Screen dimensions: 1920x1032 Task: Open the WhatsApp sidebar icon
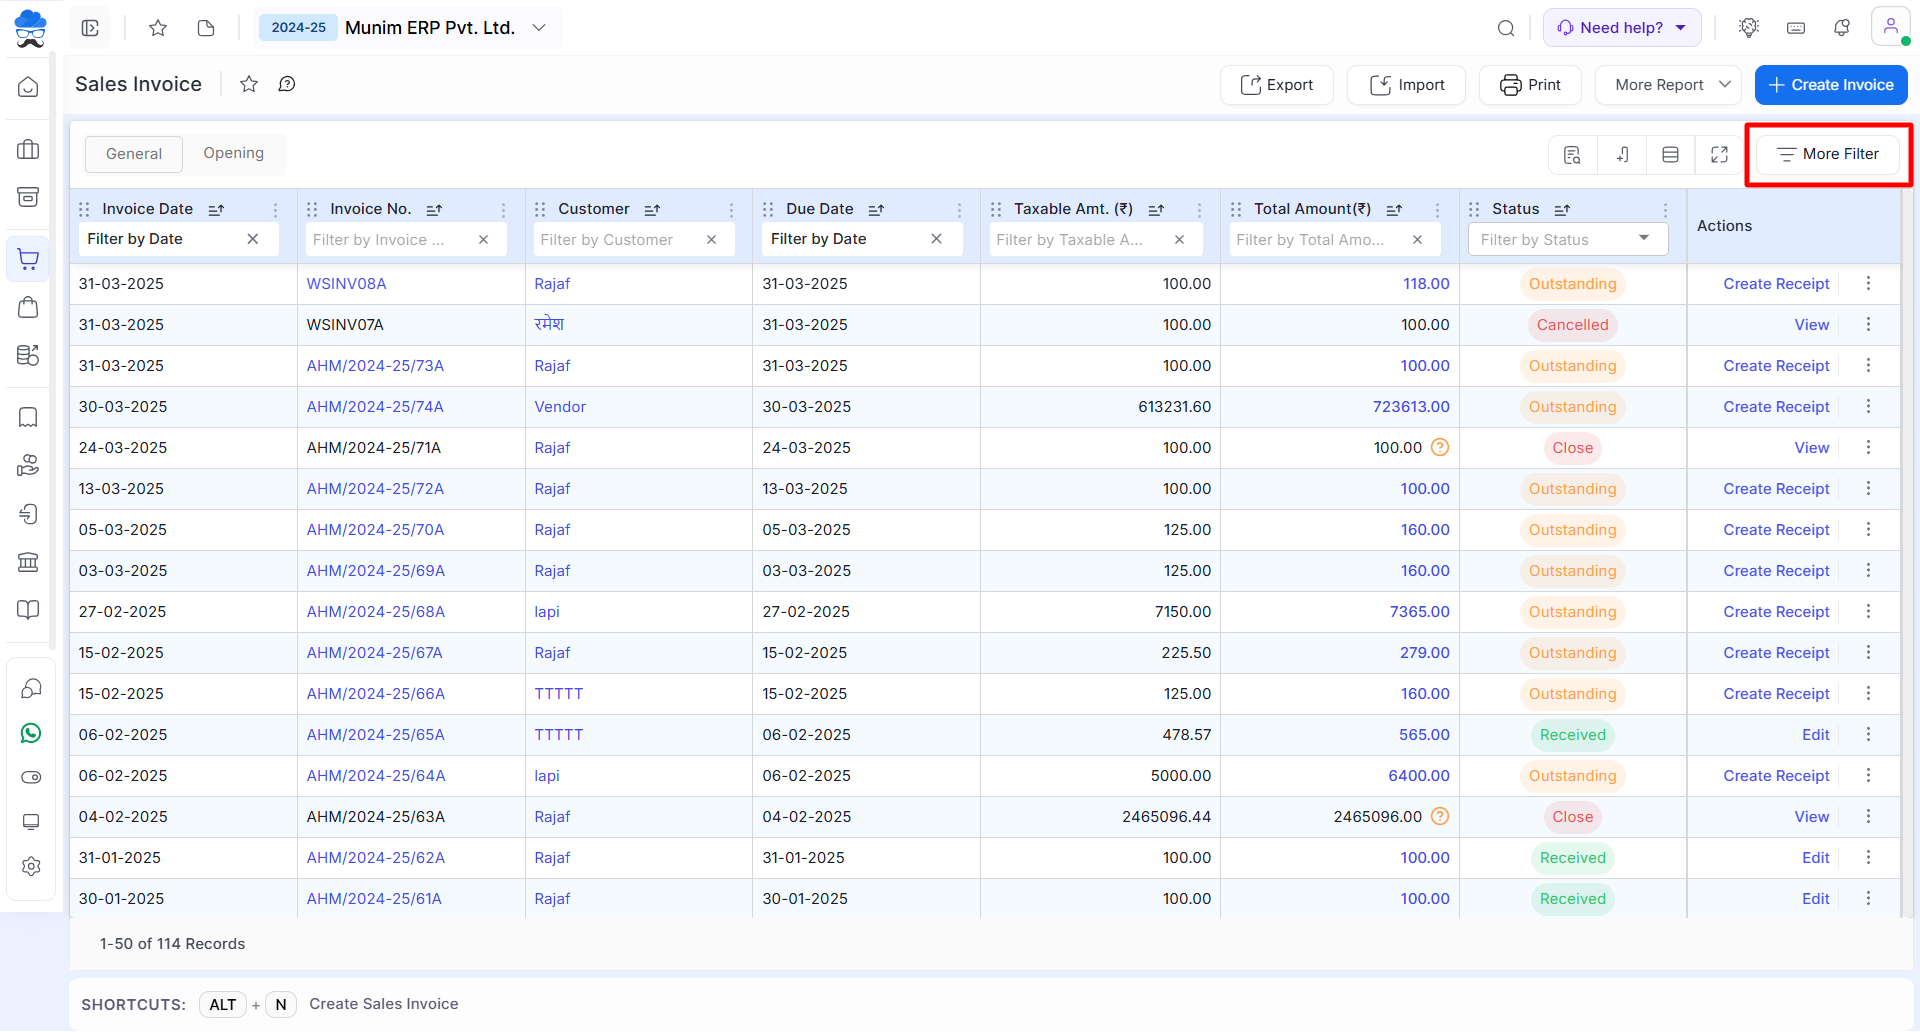31,733
